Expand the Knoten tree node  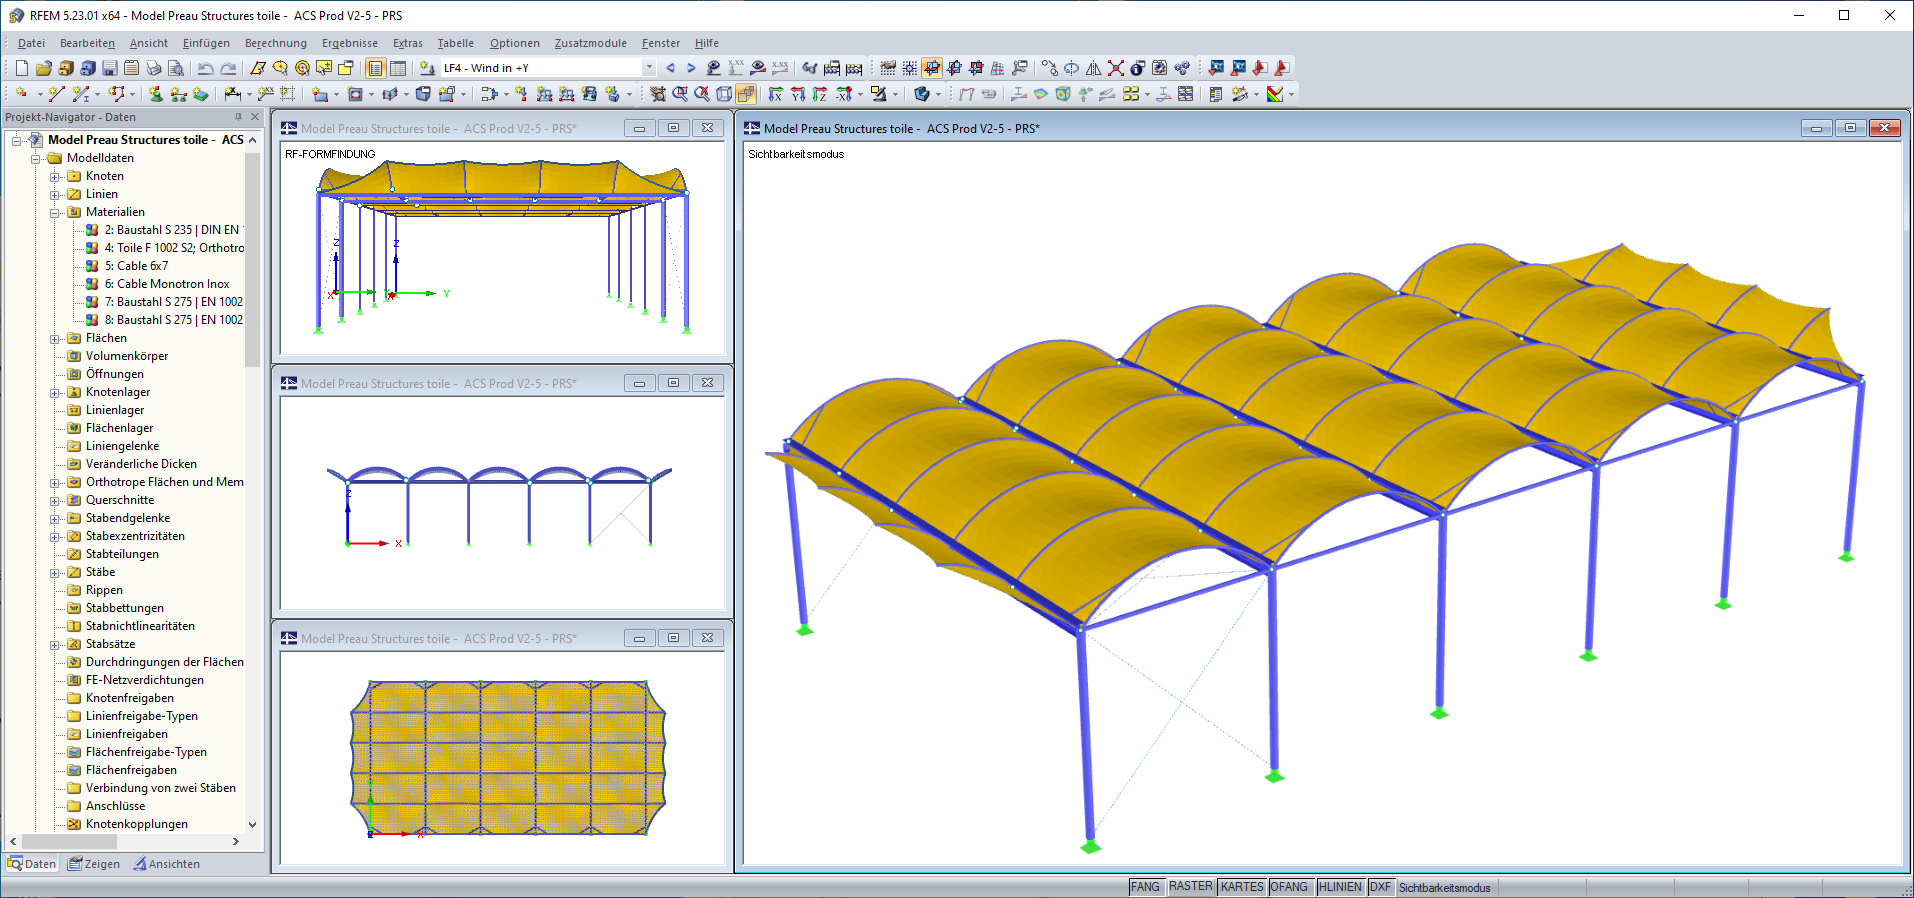pyautogui.click(x=55, y=176)
